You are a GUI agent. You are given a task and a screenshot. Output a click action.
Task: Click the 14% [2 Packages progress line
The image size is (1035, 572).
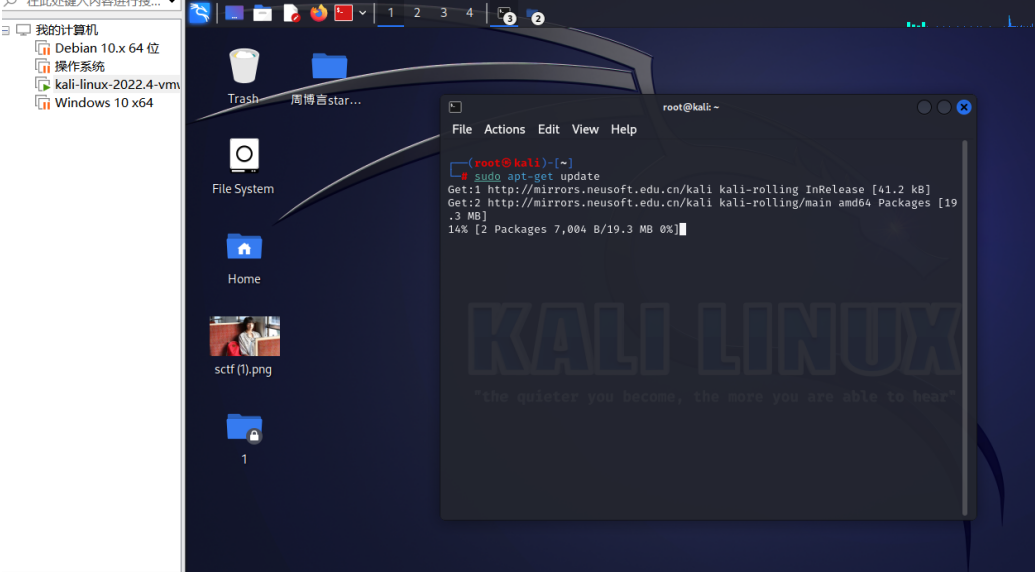[563, 229]
